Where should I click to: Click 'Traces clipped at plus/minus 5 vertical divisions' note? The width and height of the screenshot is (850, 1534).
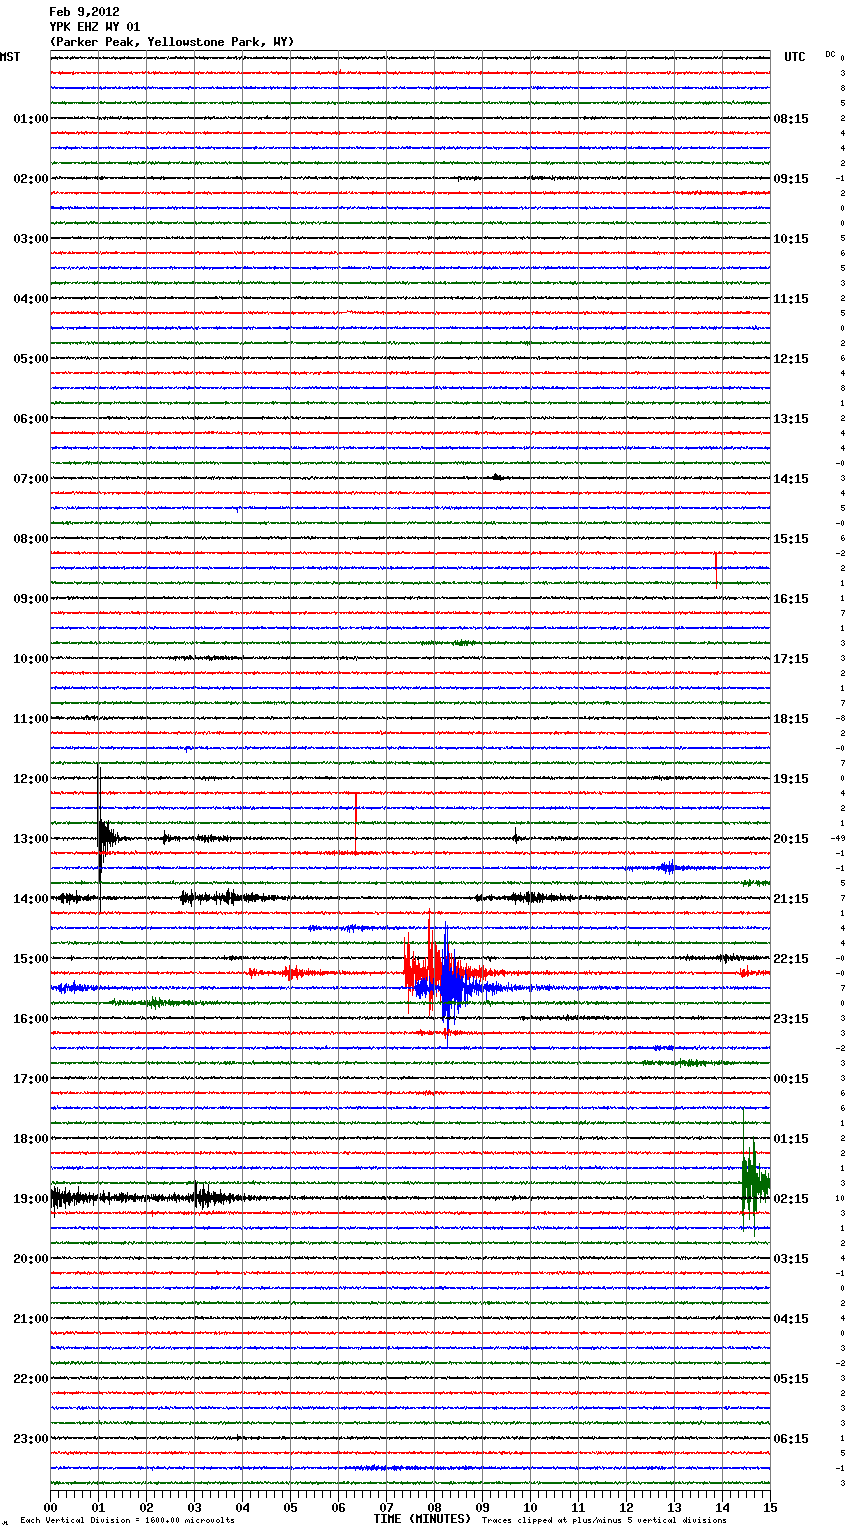pyautogui.click(x=604, y=1521)
